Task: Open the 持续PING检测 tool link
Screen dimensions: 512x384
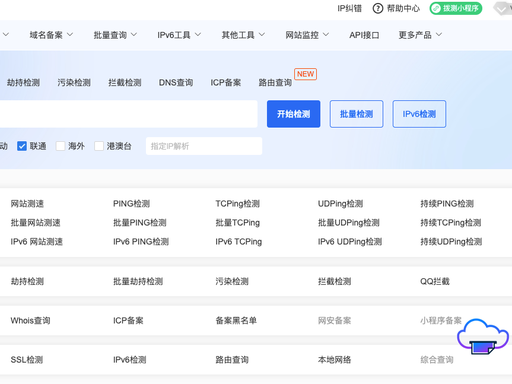Action: 447,204
